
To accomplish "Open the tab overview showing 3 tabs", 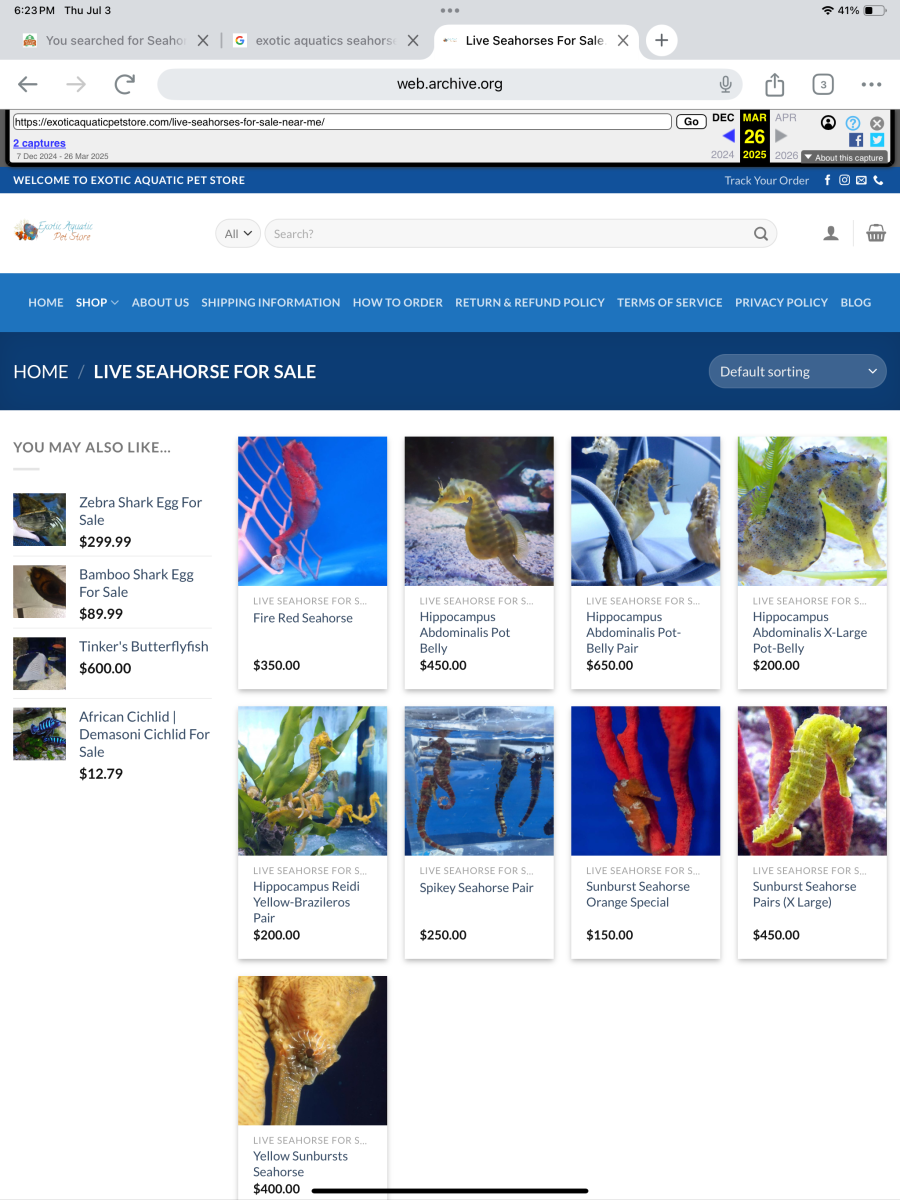I will pyautogui.click(x=823, y=84).
